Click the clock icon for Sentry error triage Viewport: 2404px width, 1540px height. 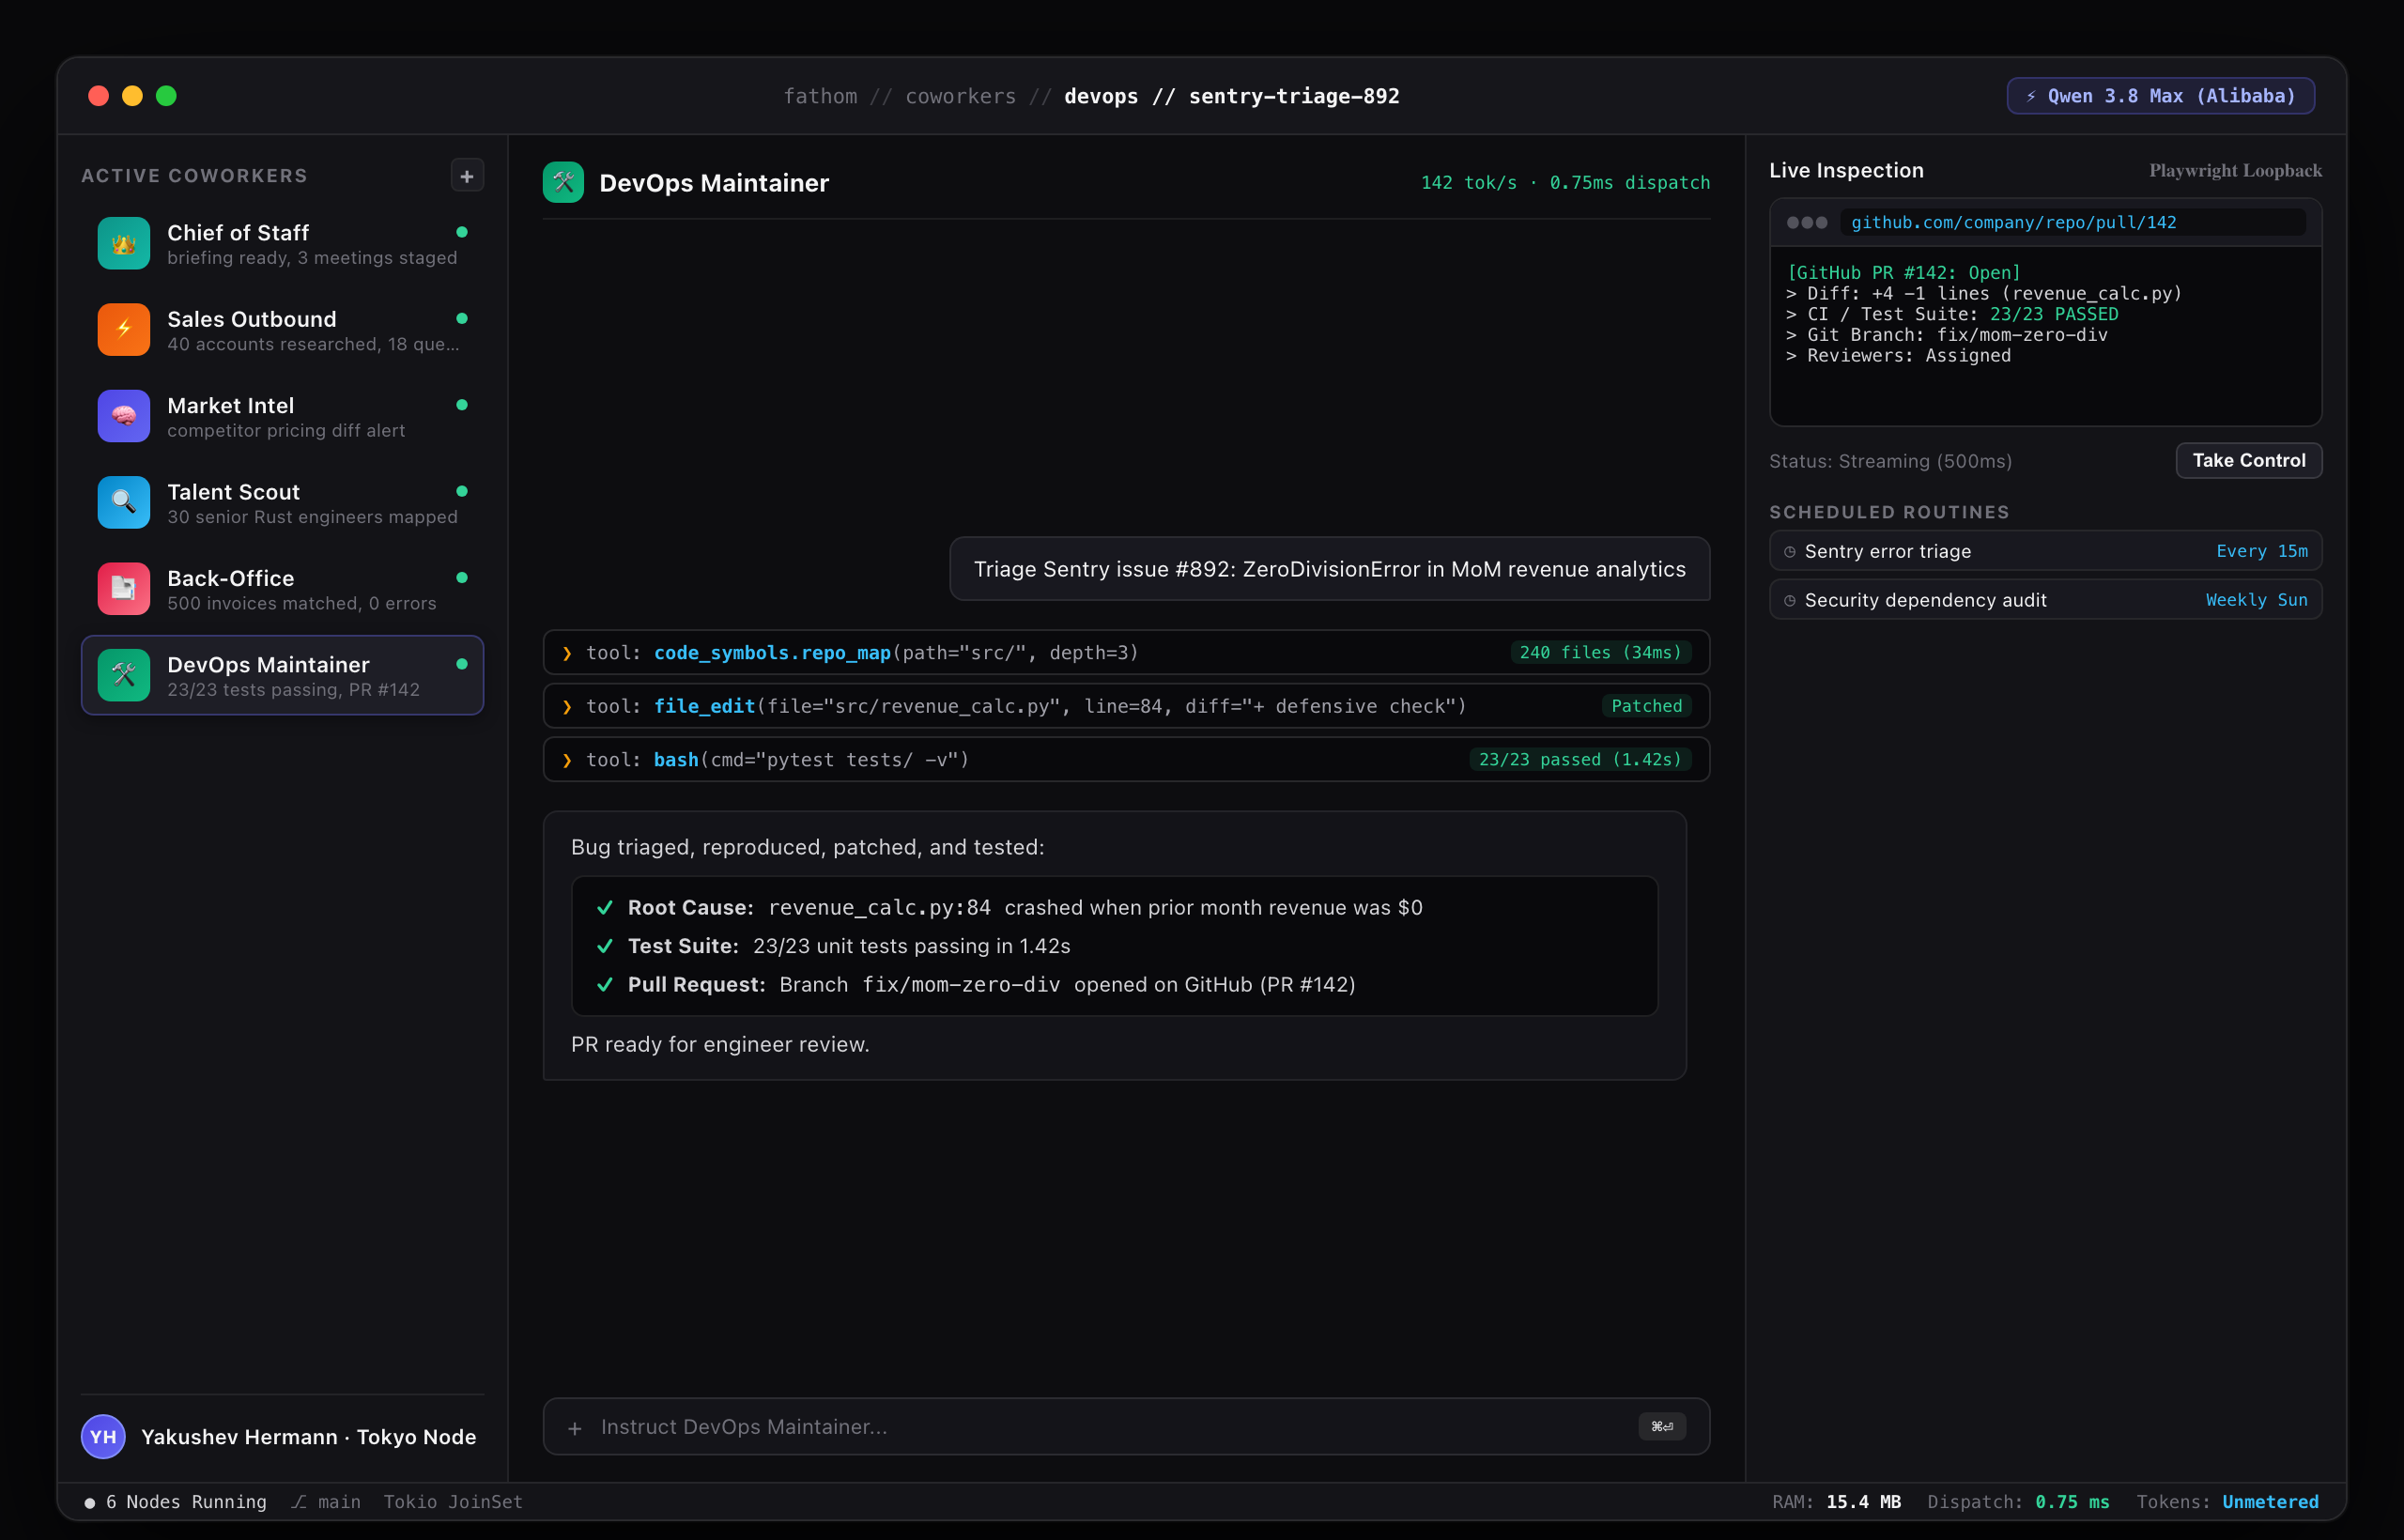click(x=1790, y=551)
